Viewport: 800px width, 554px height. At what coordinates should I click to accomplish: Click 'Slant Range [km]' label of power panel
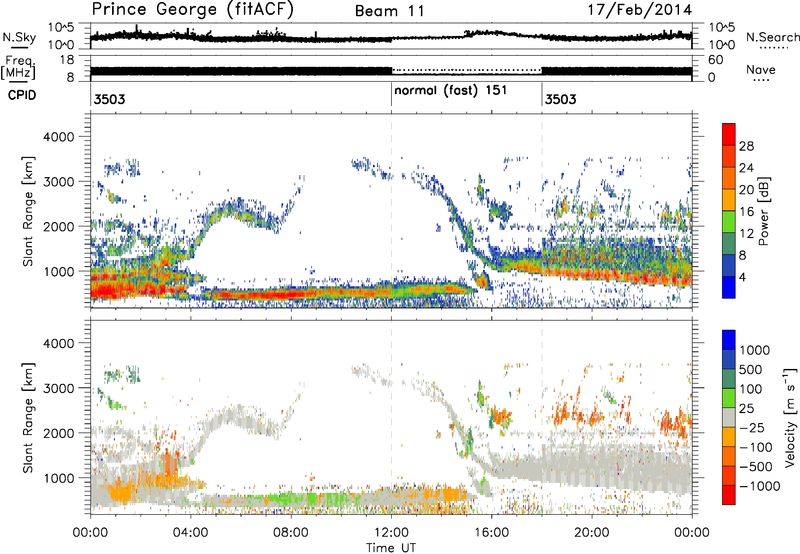(x=29, y=211)
